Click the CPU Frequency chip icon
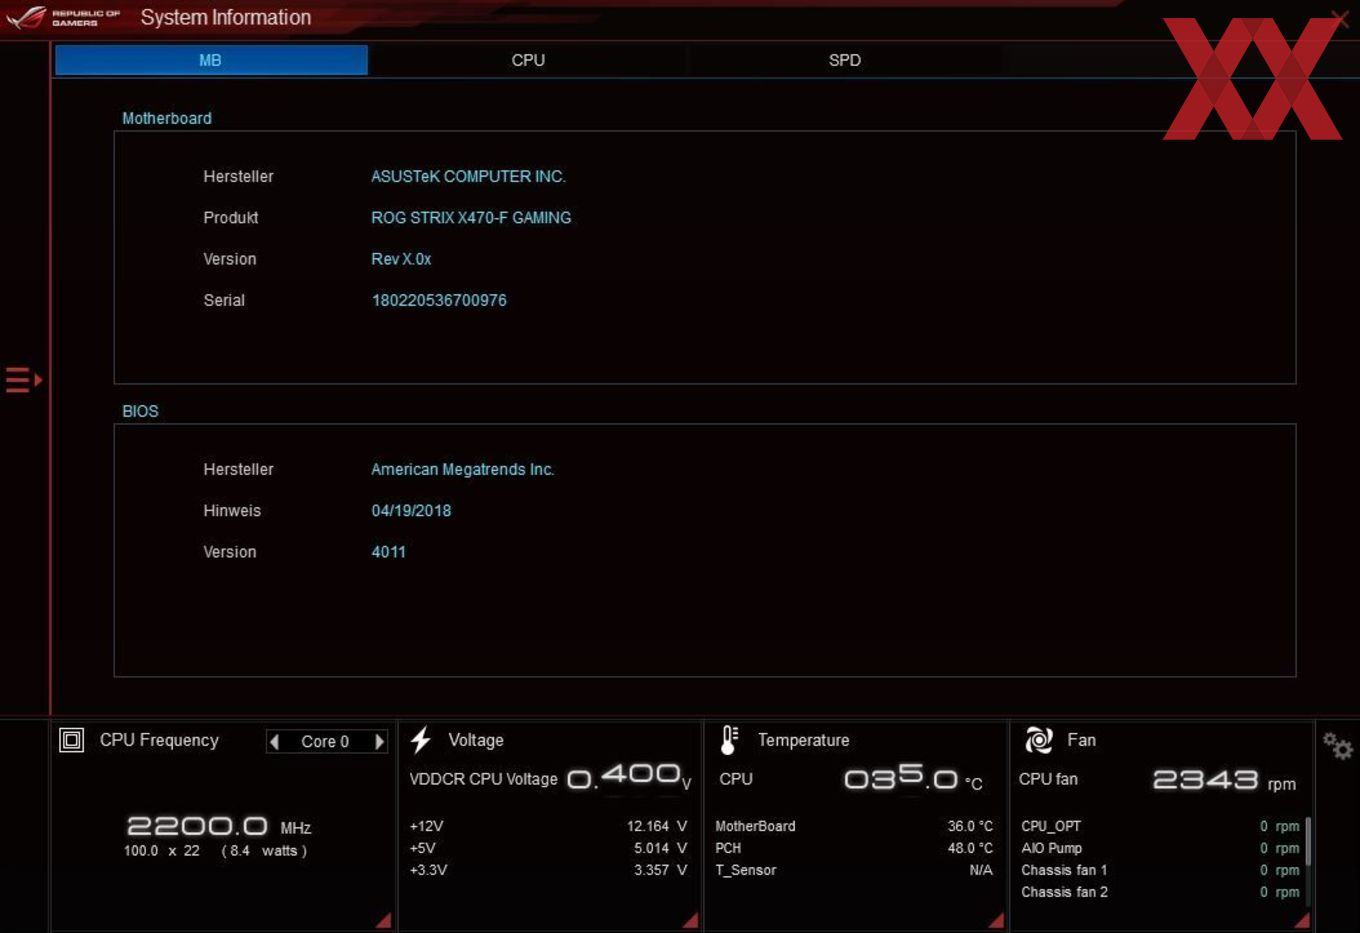The image size is (1360, 933). pos(72,740)
